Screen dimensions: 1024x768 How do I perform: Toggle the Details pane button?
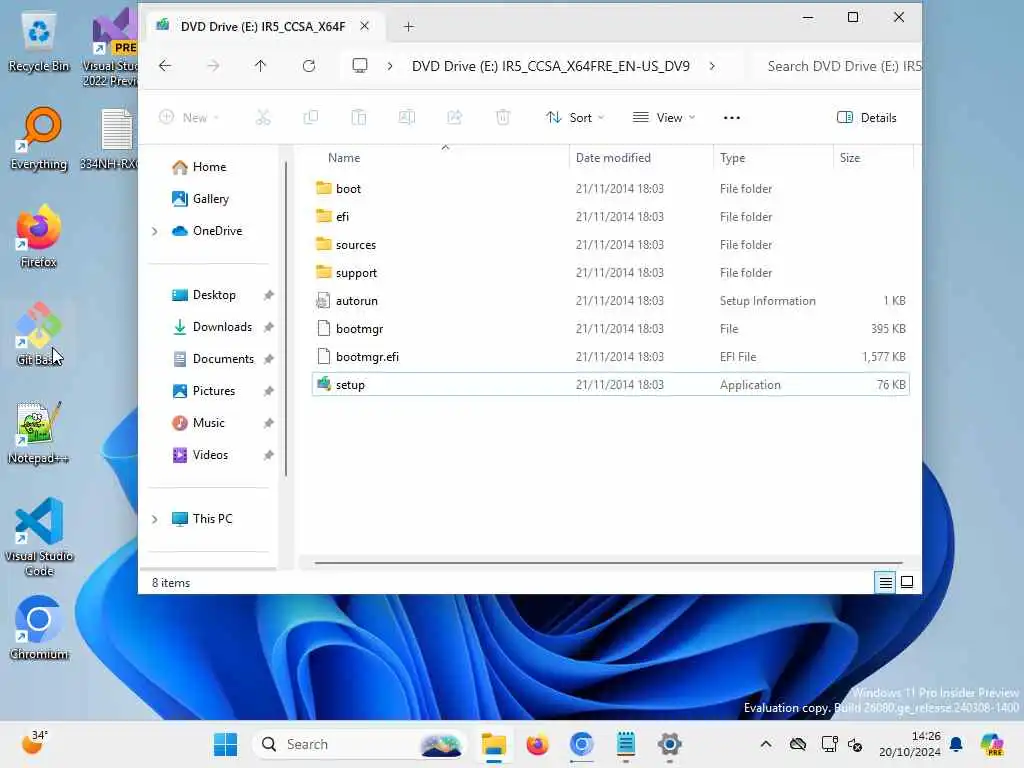(867, 118)
